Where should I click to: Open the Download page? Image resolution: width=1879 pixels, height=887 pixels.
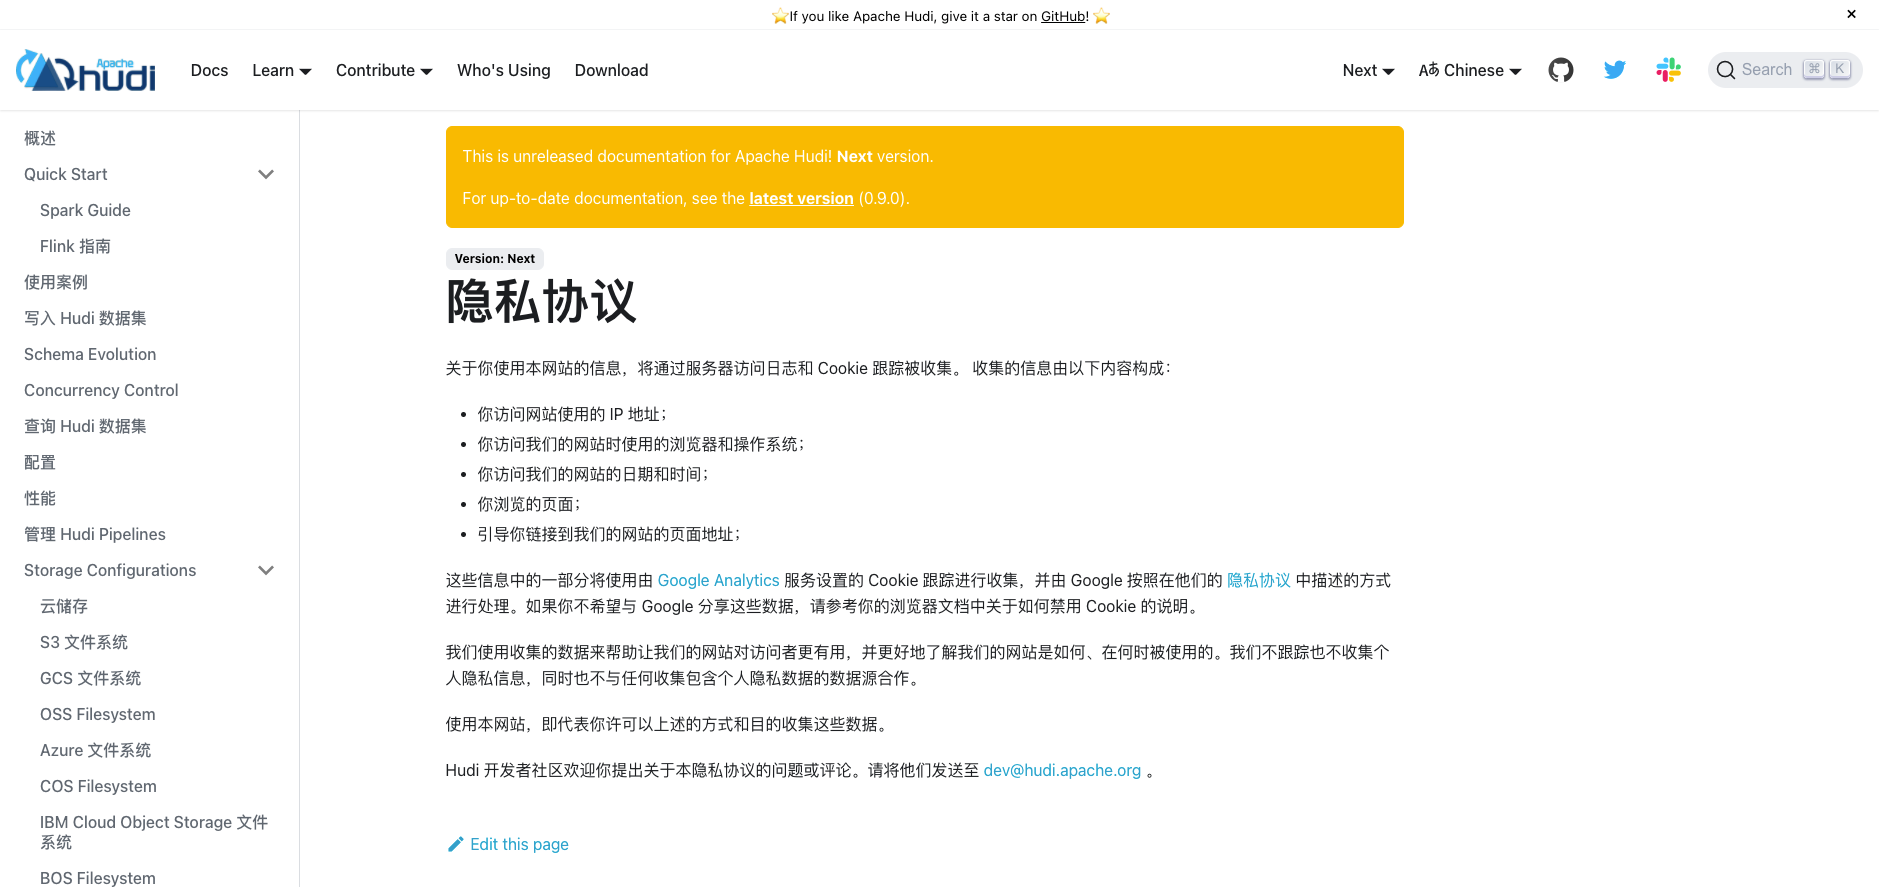[x=611, y=70]
